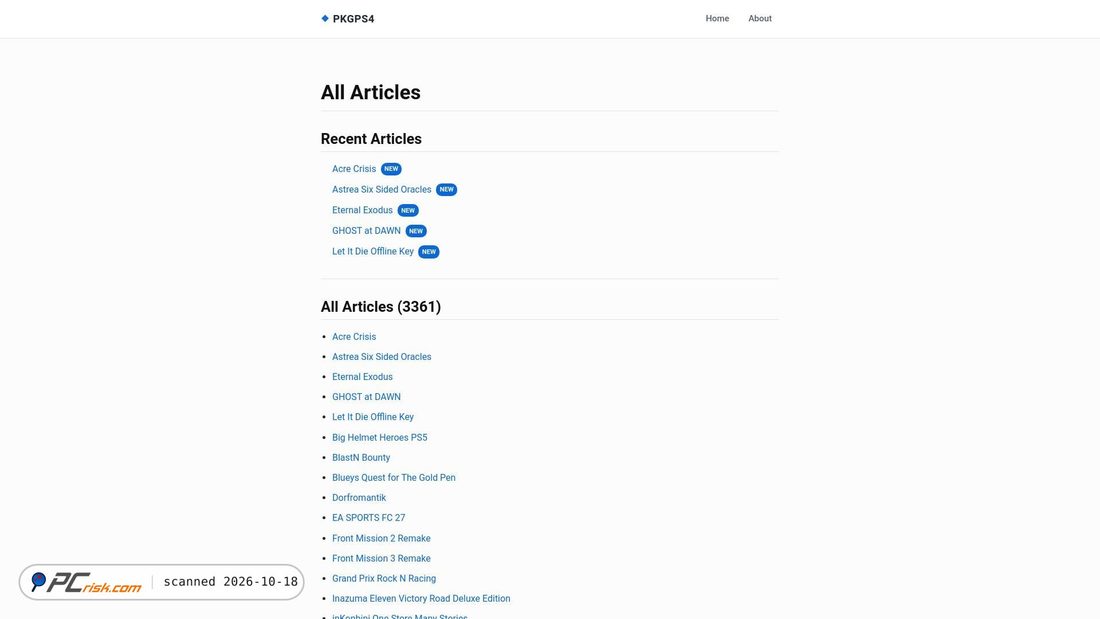Open the EA SPORTS FC 27 article
Image resolution: width=1100 pixels, height=619 pixels.
pyautogui.click(x=368, y=518)
